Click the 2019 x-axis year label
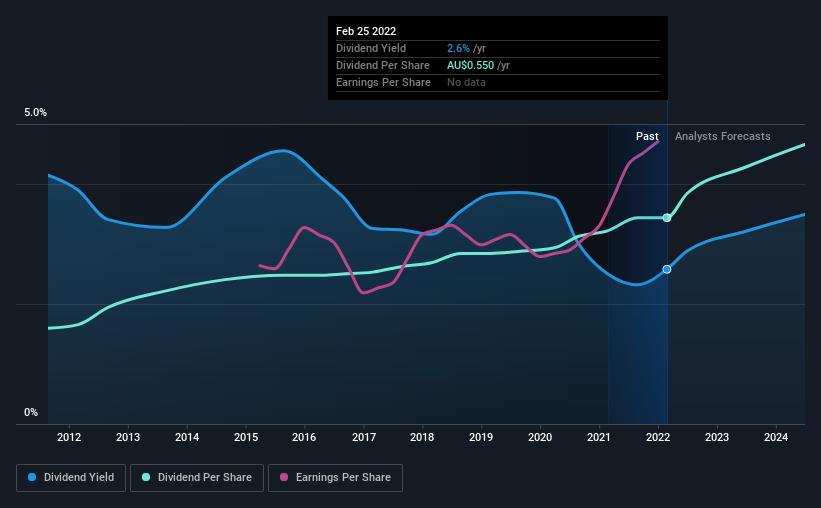 [481, 437]
